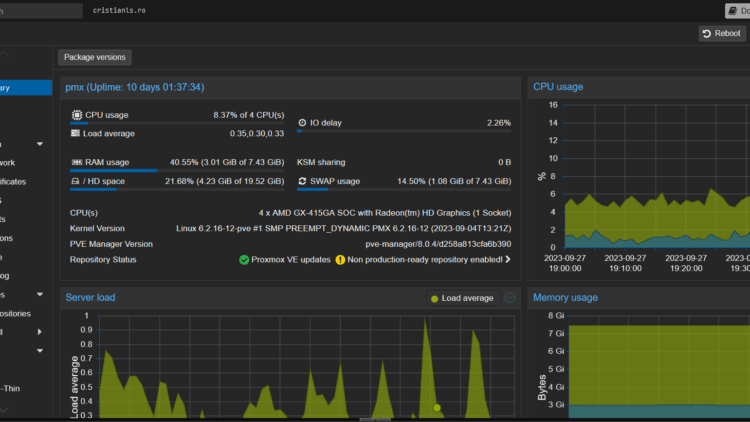
Task: Click the SWAP usage progress bar
Action: (404, 189)
